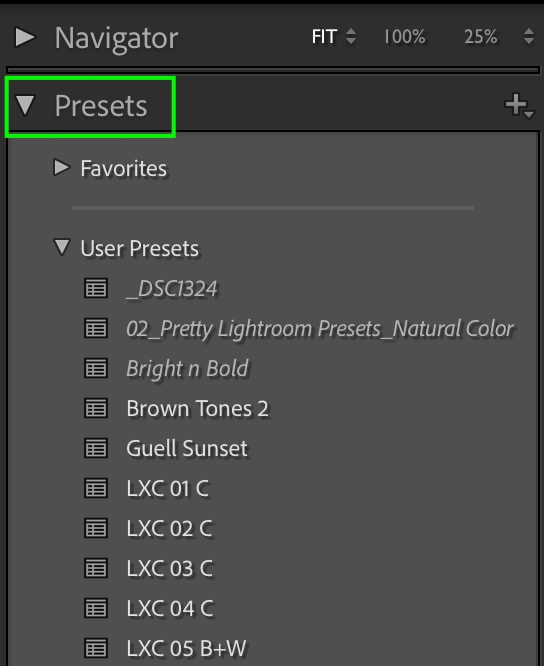Image resolution: width=544 pixels, height=666 pixels.
Task: Click the preset icon beside Brown Tones 2
Action: click(96, 408)
